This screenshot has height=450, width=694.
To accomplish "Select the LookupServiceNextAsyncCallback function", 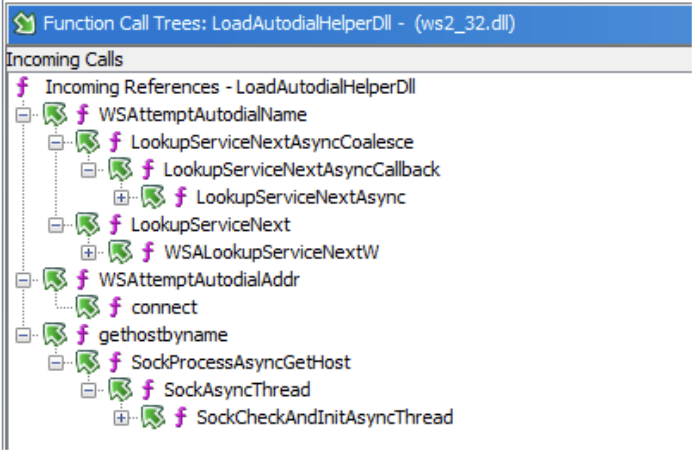I will (x=301, y=170).
